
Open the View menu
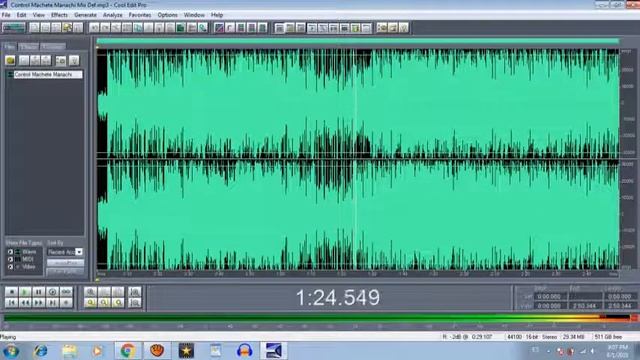pos(39,15)
